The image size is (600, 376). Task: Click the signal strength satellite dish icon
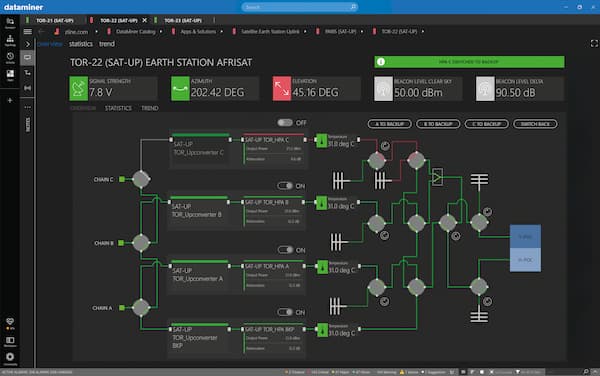pos(78,88)
